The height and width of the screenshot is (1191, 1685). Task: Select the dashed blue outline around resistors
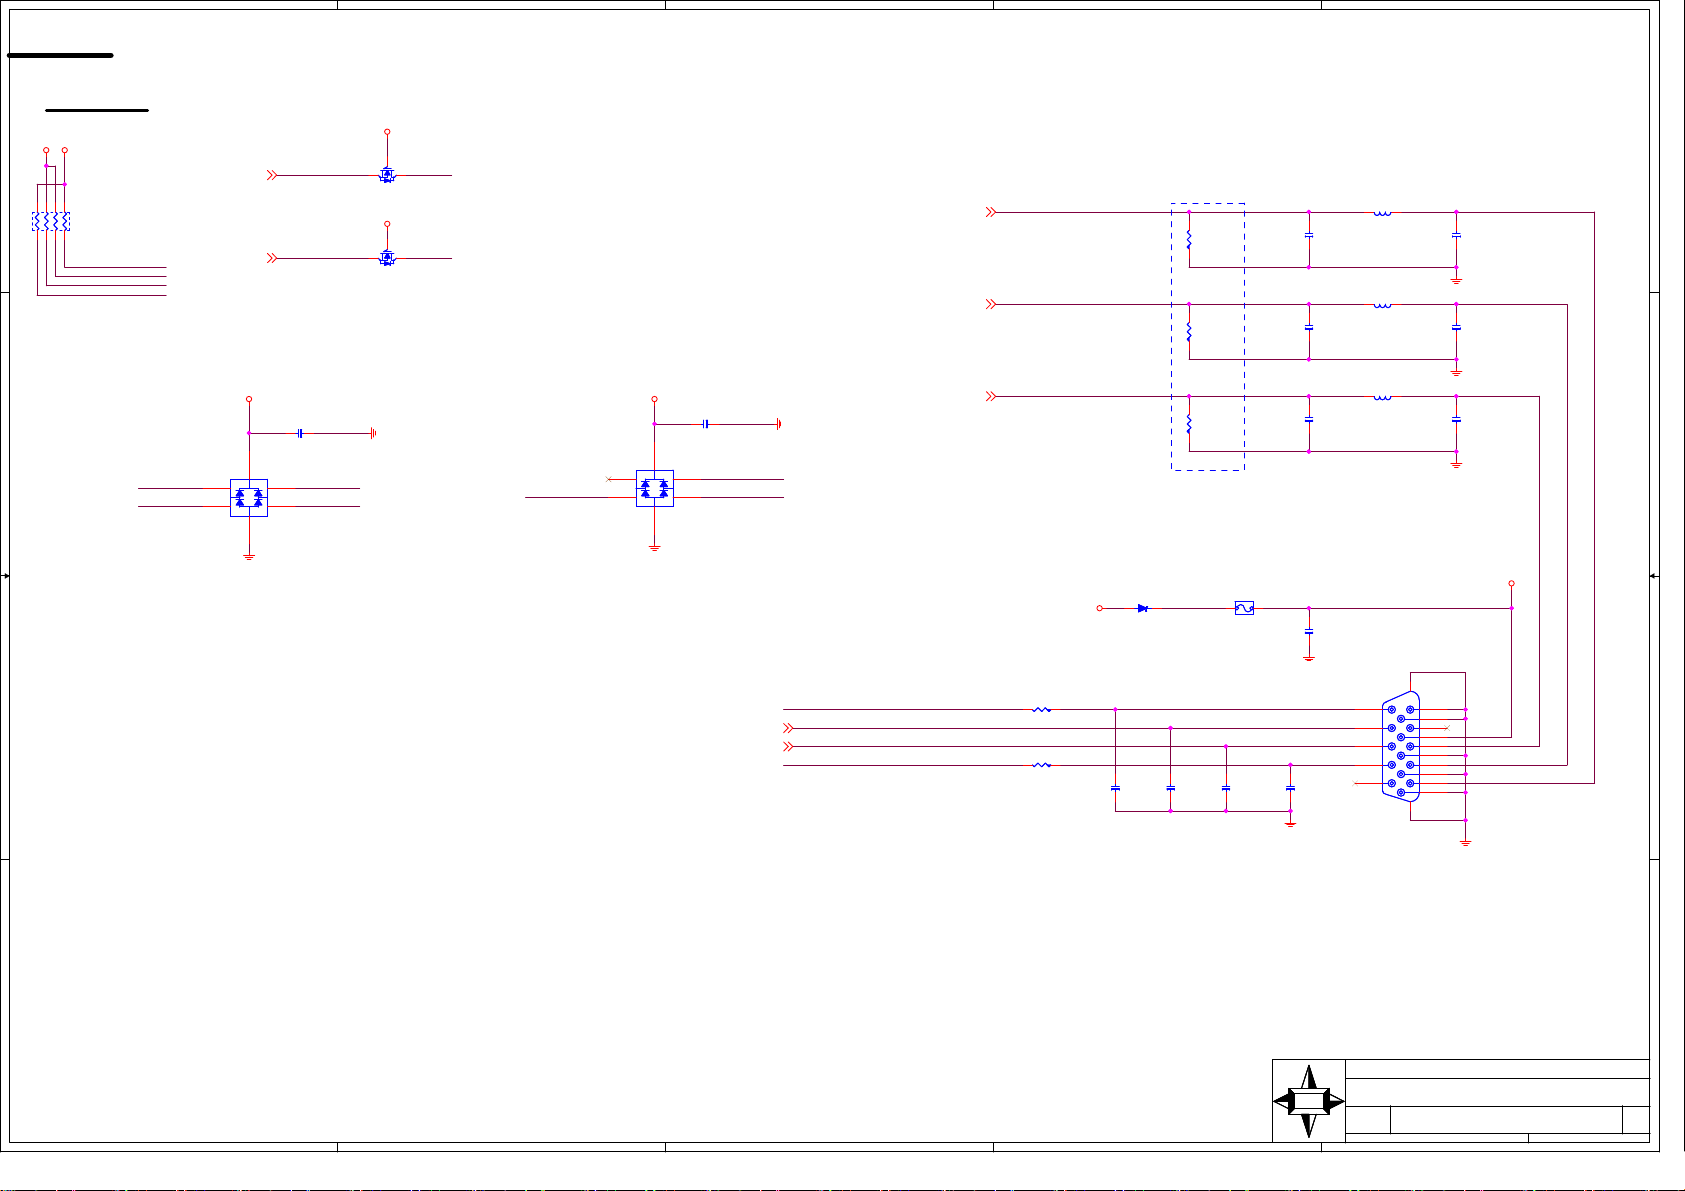point(1208,337)
